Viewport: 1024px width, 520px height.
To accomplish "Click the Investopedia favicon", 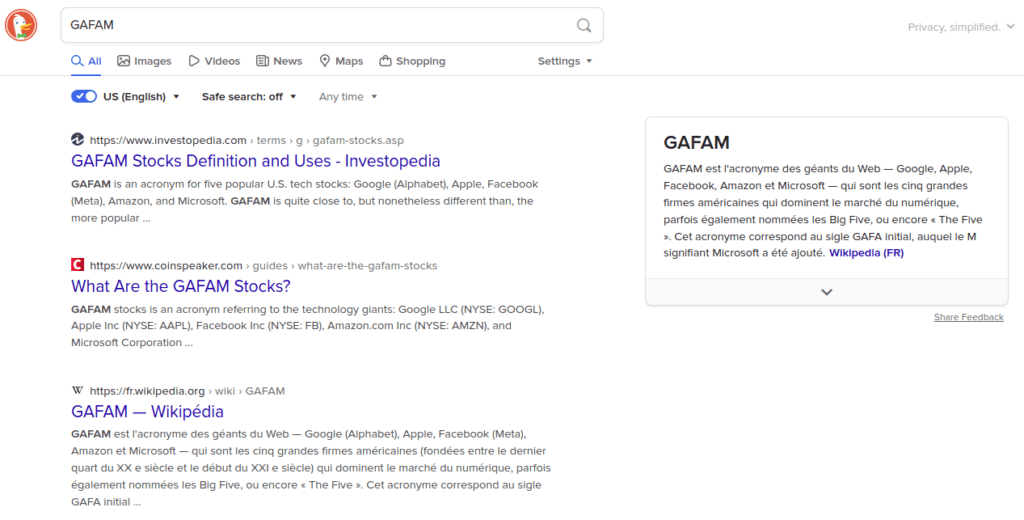I will [x=78, y=140].
